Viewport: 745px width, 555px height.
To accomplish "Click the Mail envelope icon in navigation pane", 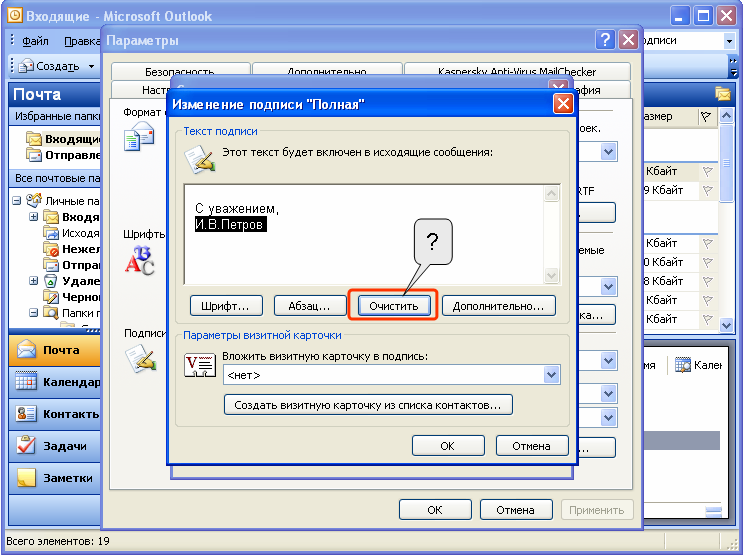I will pos(26,350).
